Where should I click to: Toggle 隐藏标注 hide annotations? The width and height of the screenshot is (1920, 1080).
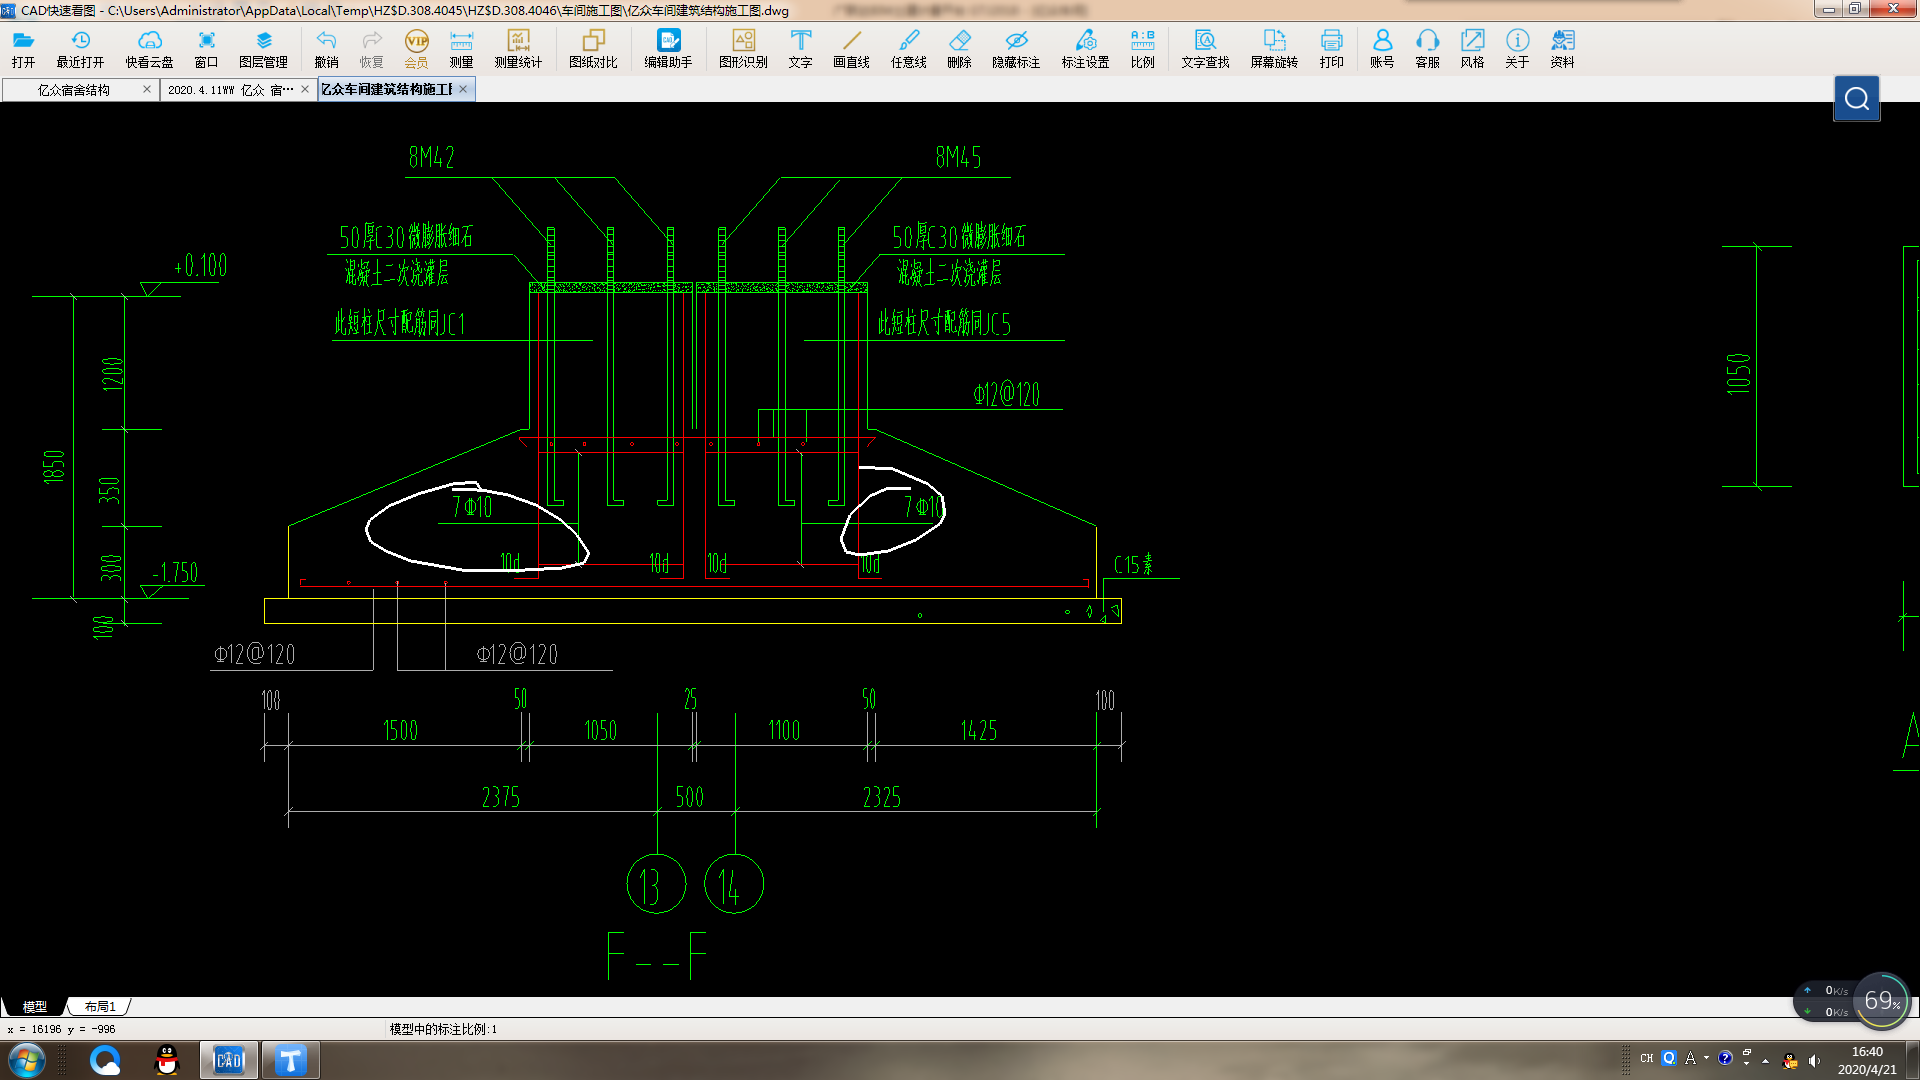pyautogui.click(x=1016, y=48)
